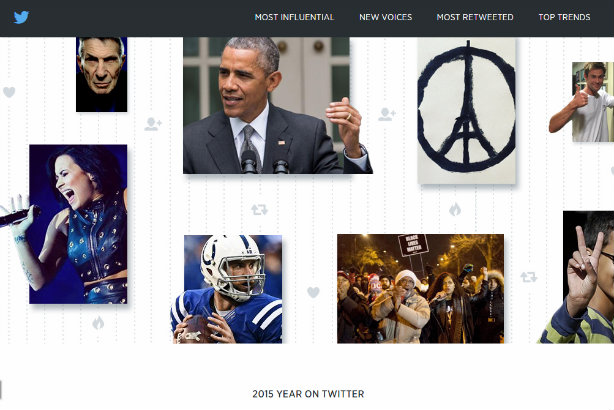
Task: Open the Most Influential section
Action: (294, 17)
